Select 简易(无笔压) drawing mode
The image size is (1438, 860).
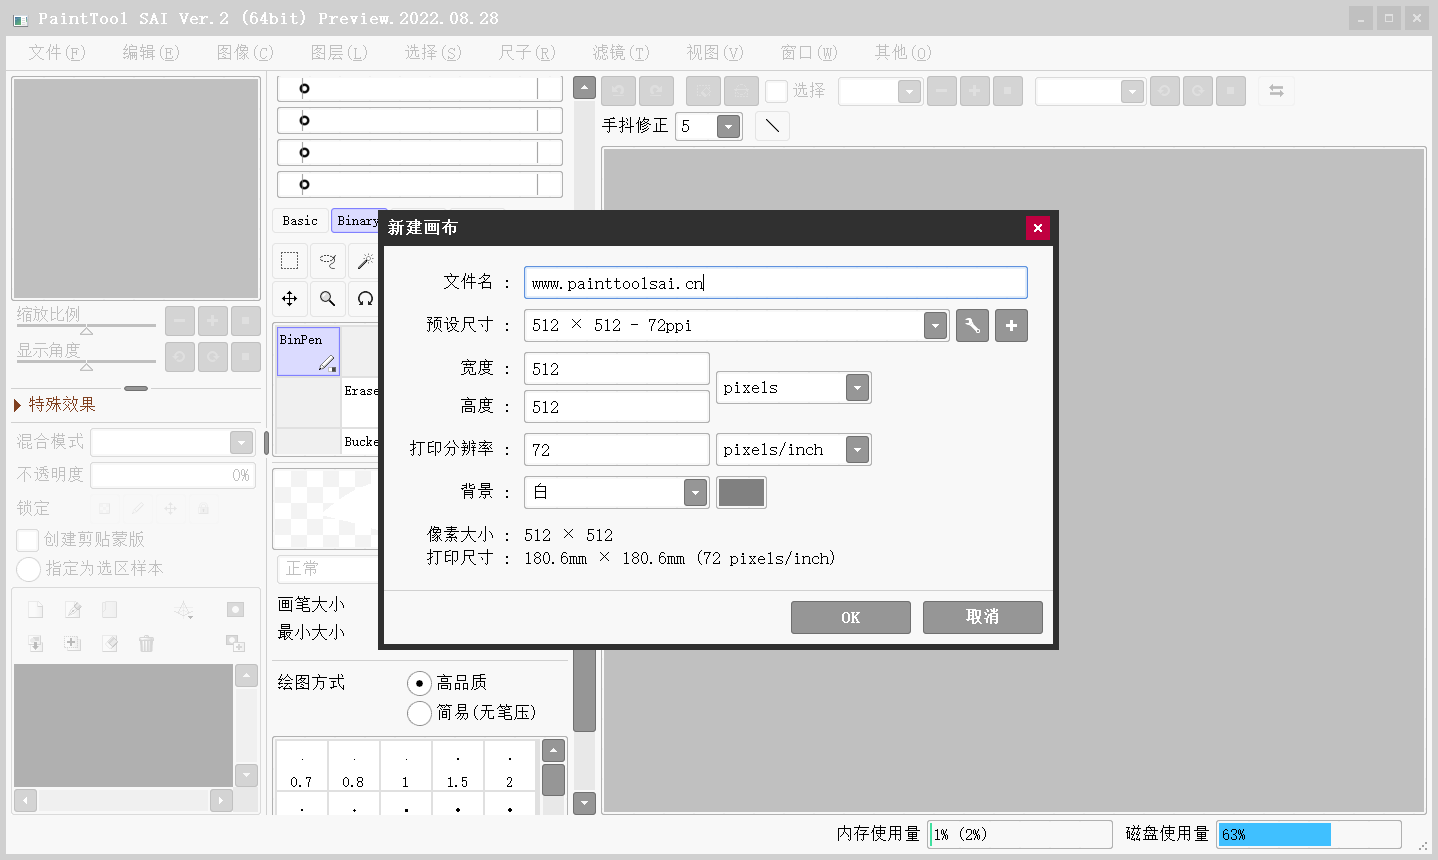coord(419,713)
